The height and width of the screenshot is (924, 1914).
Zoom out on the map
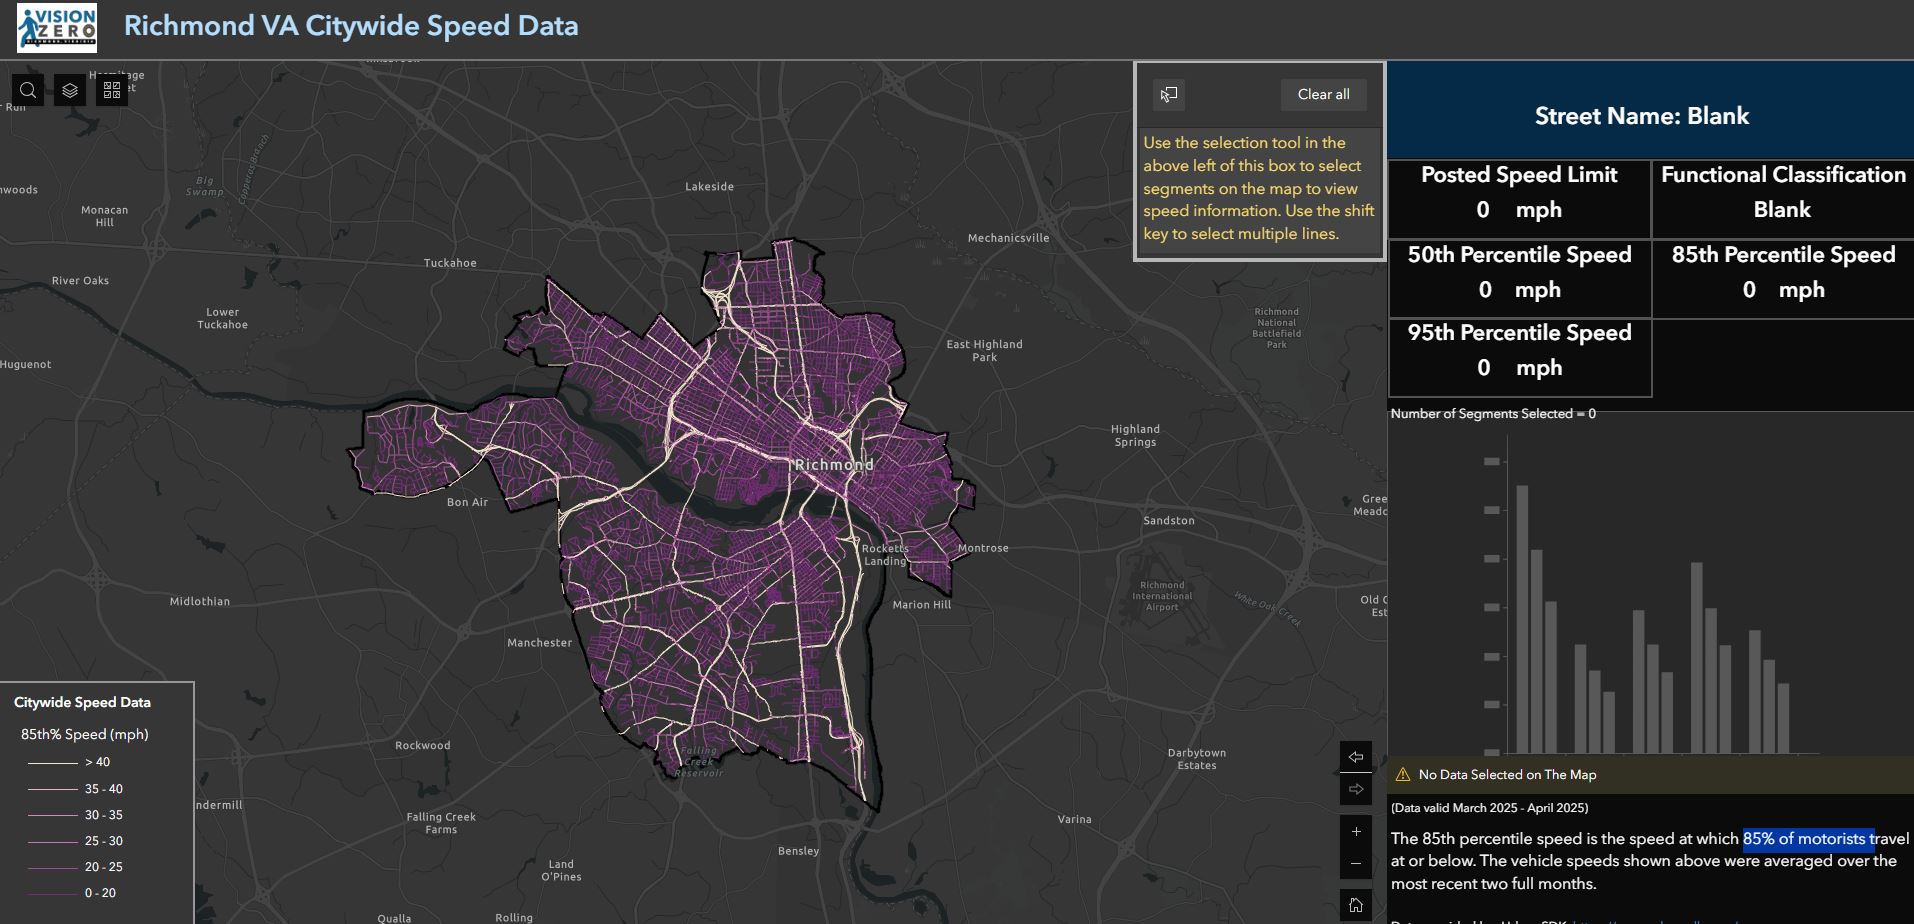pos(1356,863)
